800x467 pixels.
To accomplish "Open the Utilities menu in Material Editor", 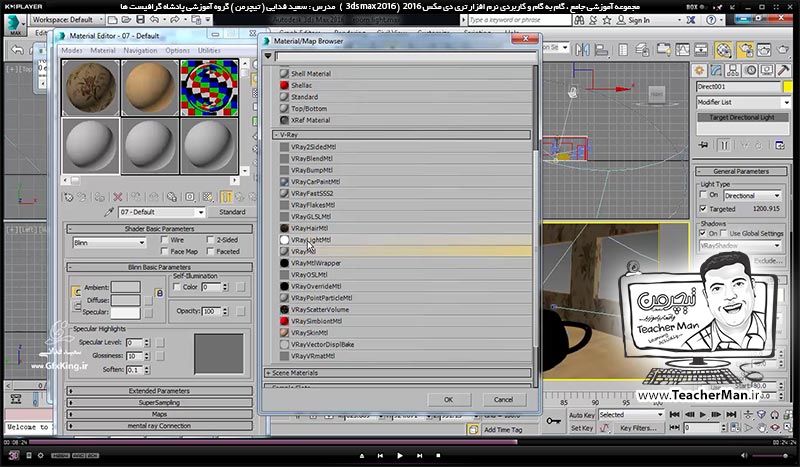I will pyautogui.click(x=209, y=51).
